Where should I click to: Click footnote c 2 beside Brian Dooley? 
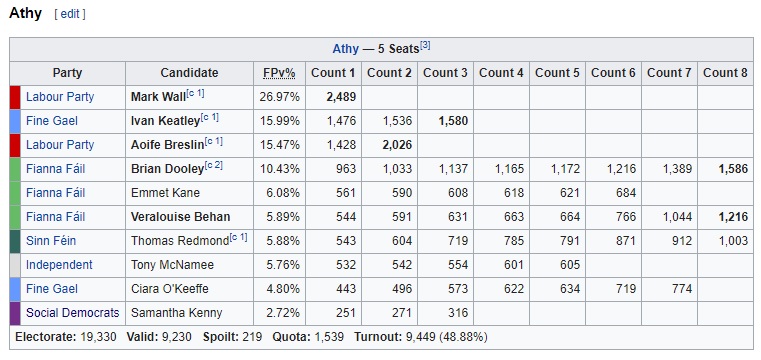coord(213,165)
